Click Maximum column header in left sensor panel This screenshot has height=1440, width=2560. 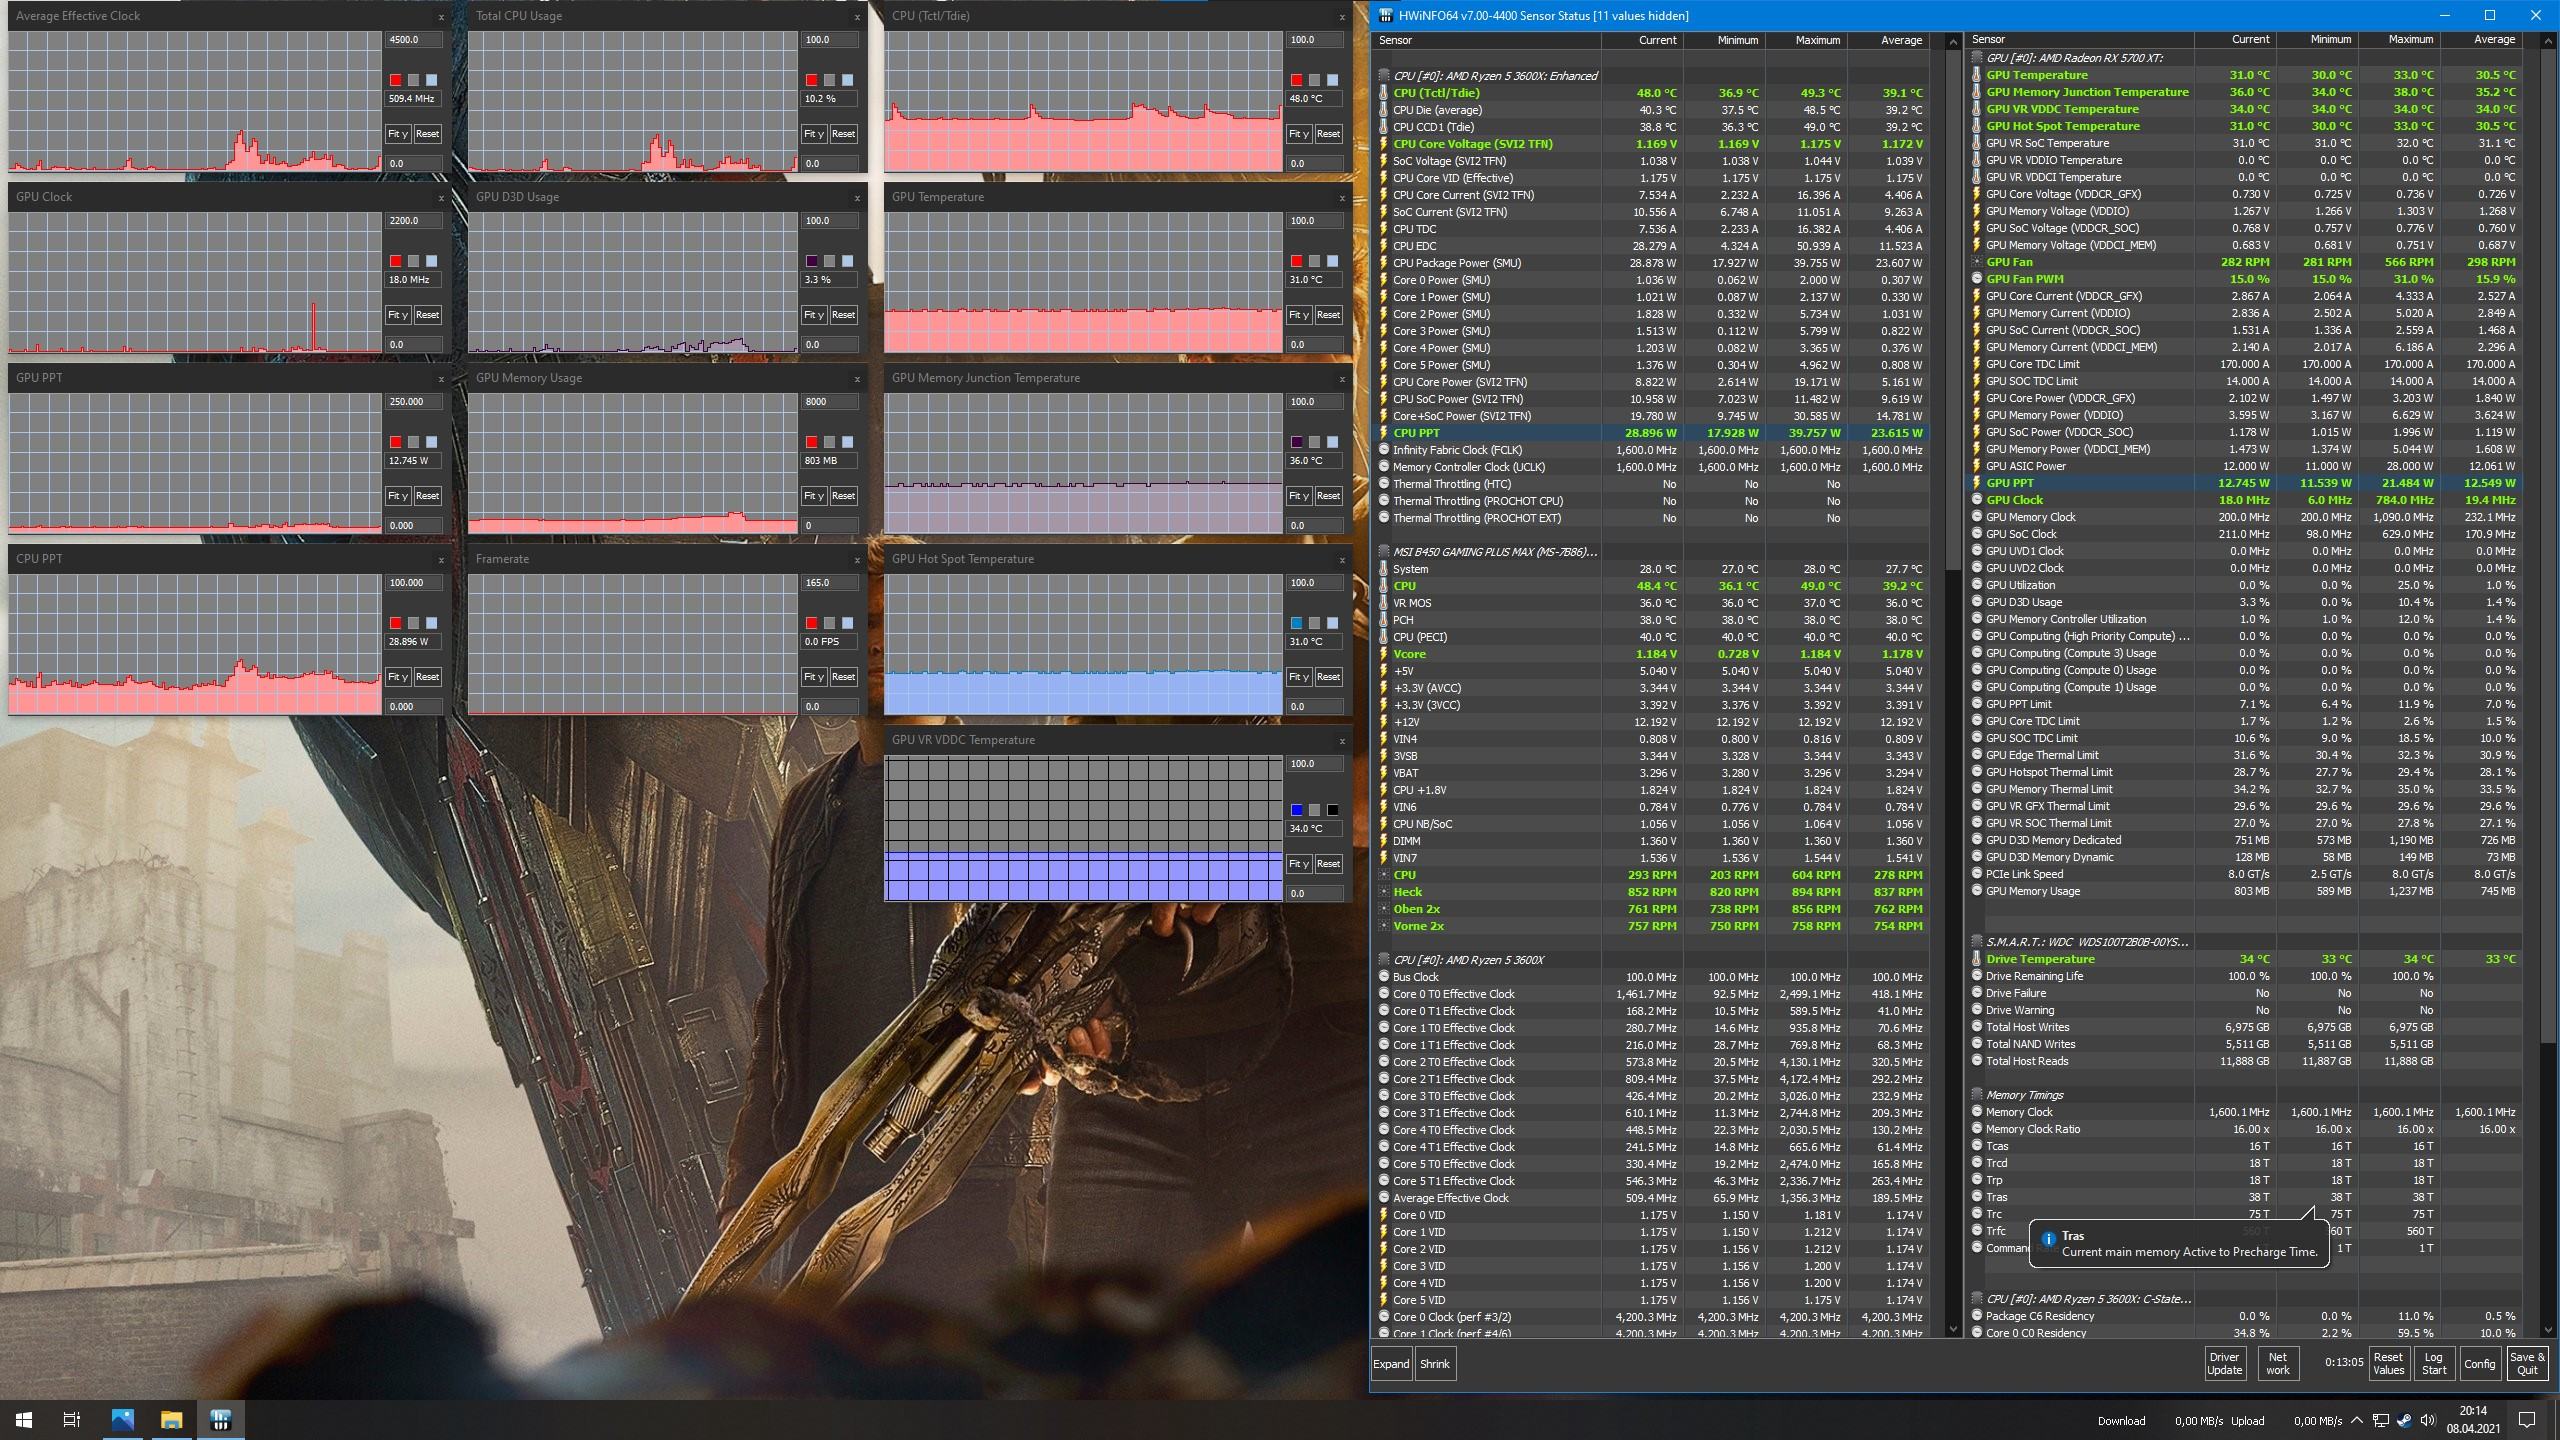pos(1806,40)
